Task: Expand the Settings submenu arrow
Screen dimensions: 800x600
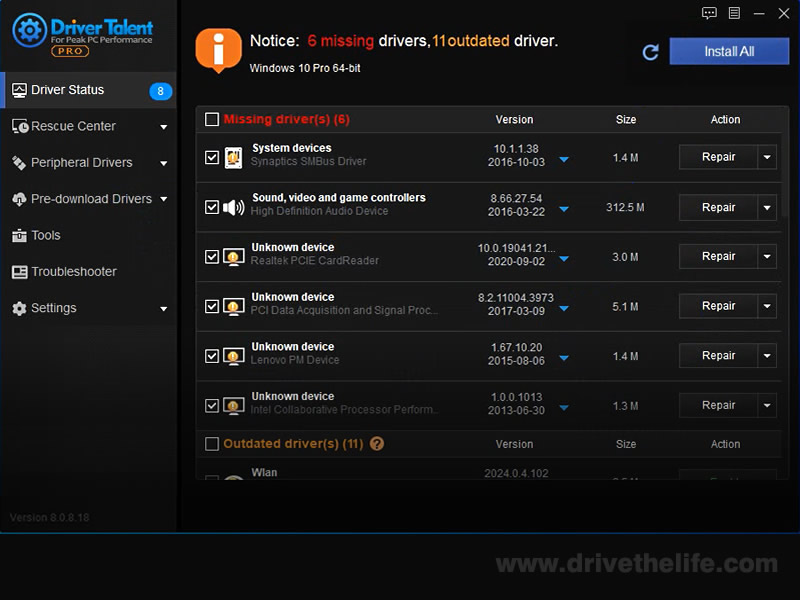Action: point(163,309)
